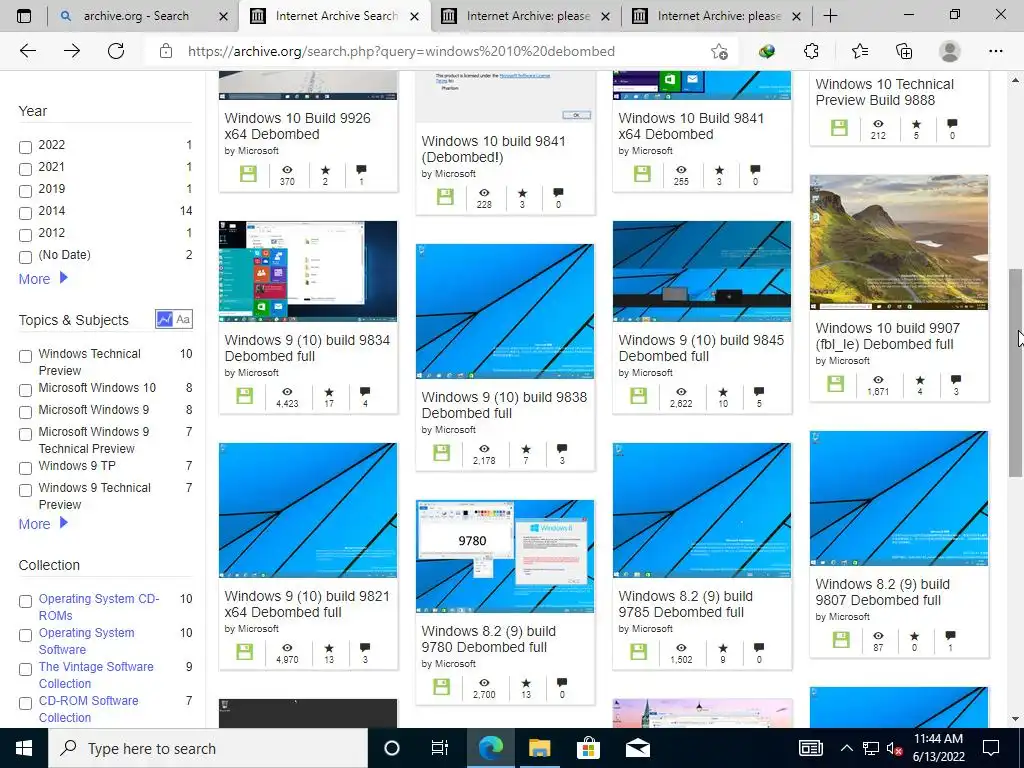Screen dimensions: 1024x768
Task: Open the notification center icon
Action: point(991,748)
